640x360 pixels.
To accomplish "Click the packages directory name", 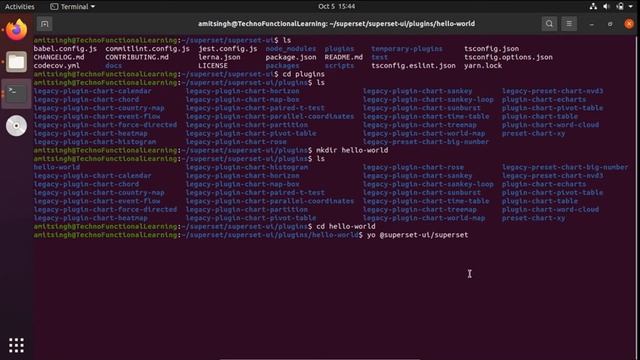I will tap(282, 66).
